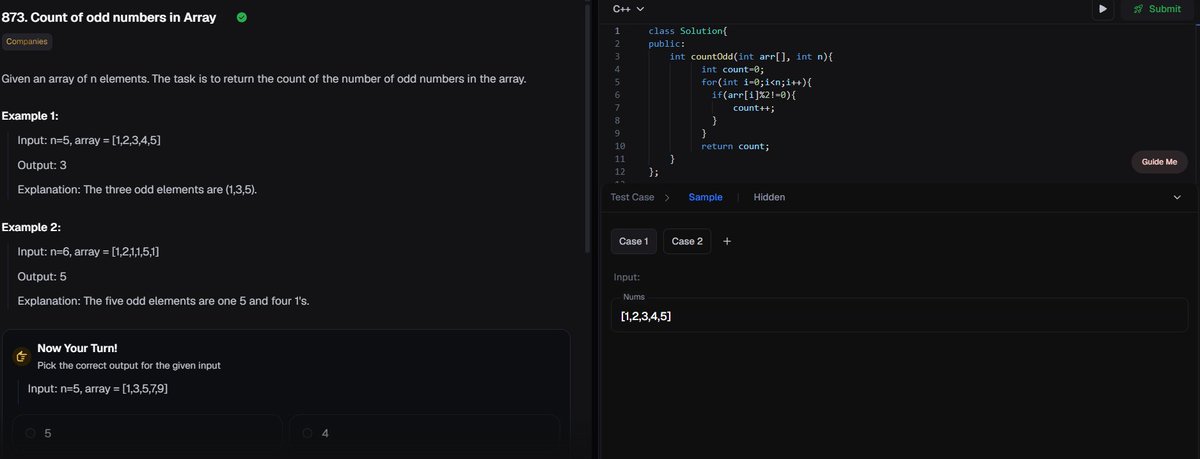Switch to the Sample test tab

pyautogui.click(x=705, y=197)
